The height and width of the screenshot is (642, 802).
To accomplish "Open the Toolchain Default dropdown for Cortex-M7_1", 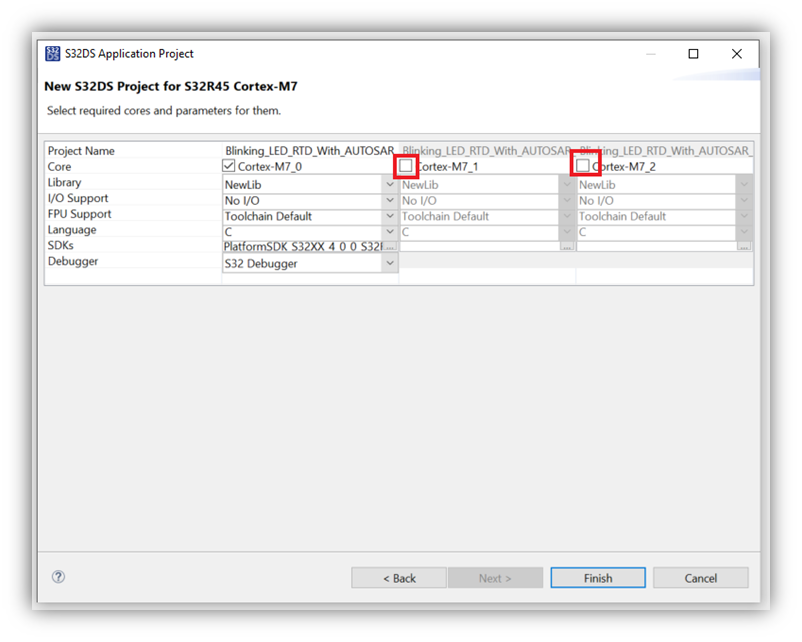I will [x=566, y=216].
